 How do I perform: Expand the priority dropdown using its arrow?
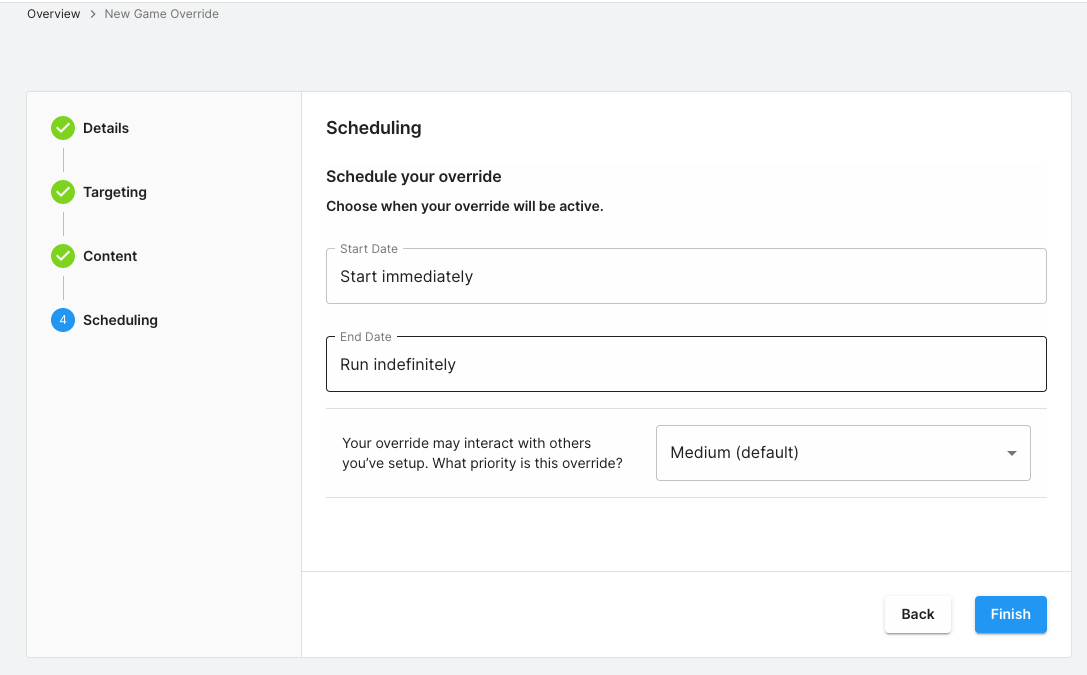pos(1011,453)
